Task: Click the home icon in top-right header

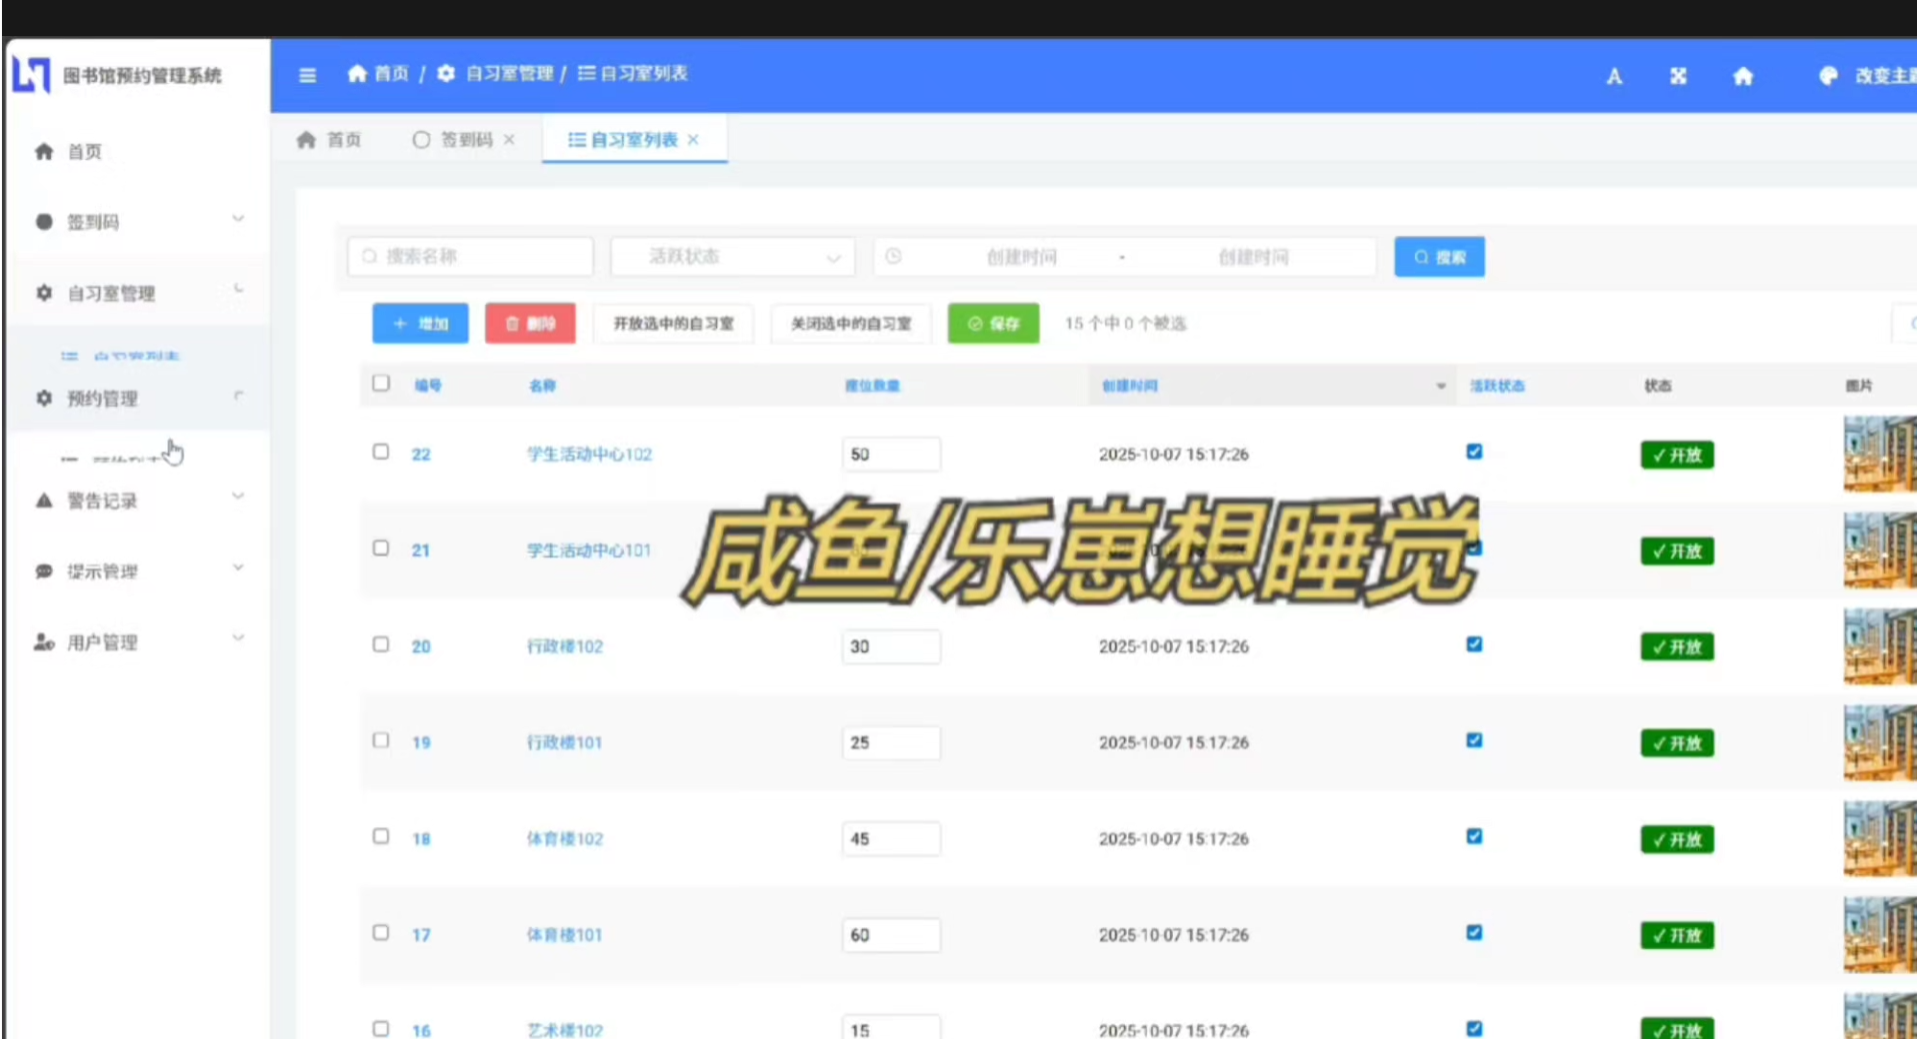Action: tap(1743, 77)
